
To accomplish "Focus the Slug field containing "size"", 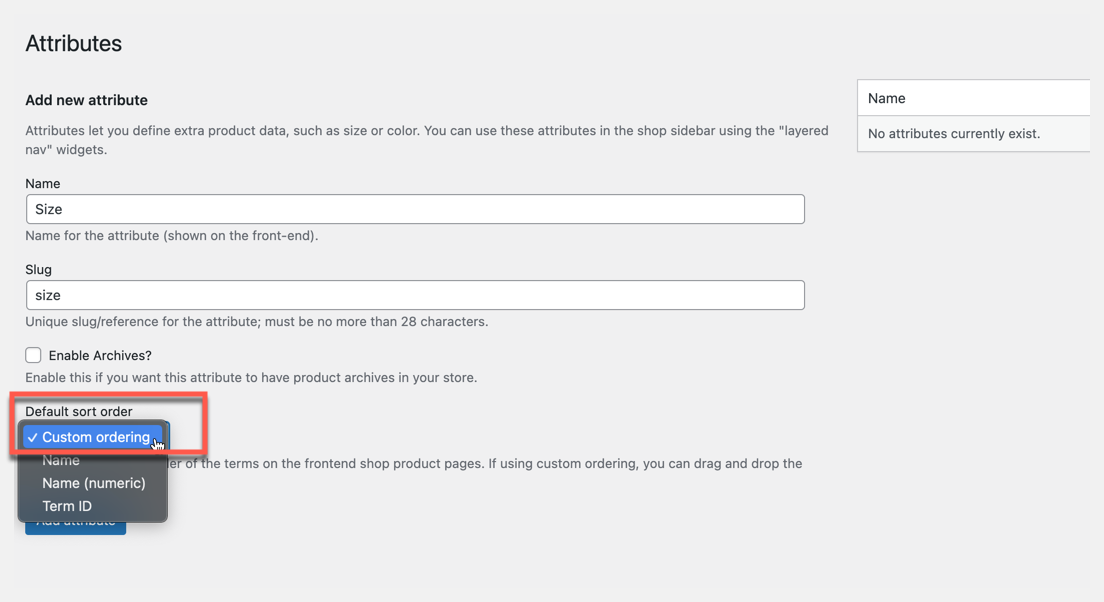I will [415, 295].
